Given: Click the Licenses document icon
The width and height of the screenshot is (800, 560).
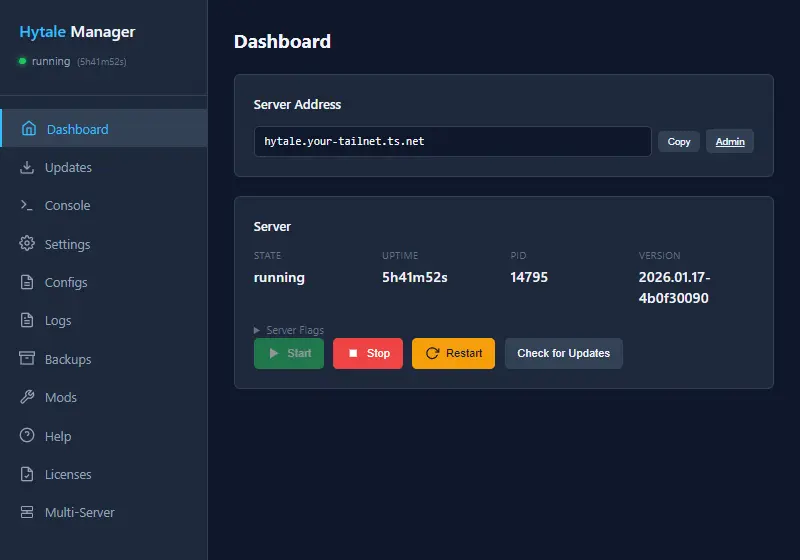Looking at the screenshot, I should pyautogui.click(x=27, y=474).
